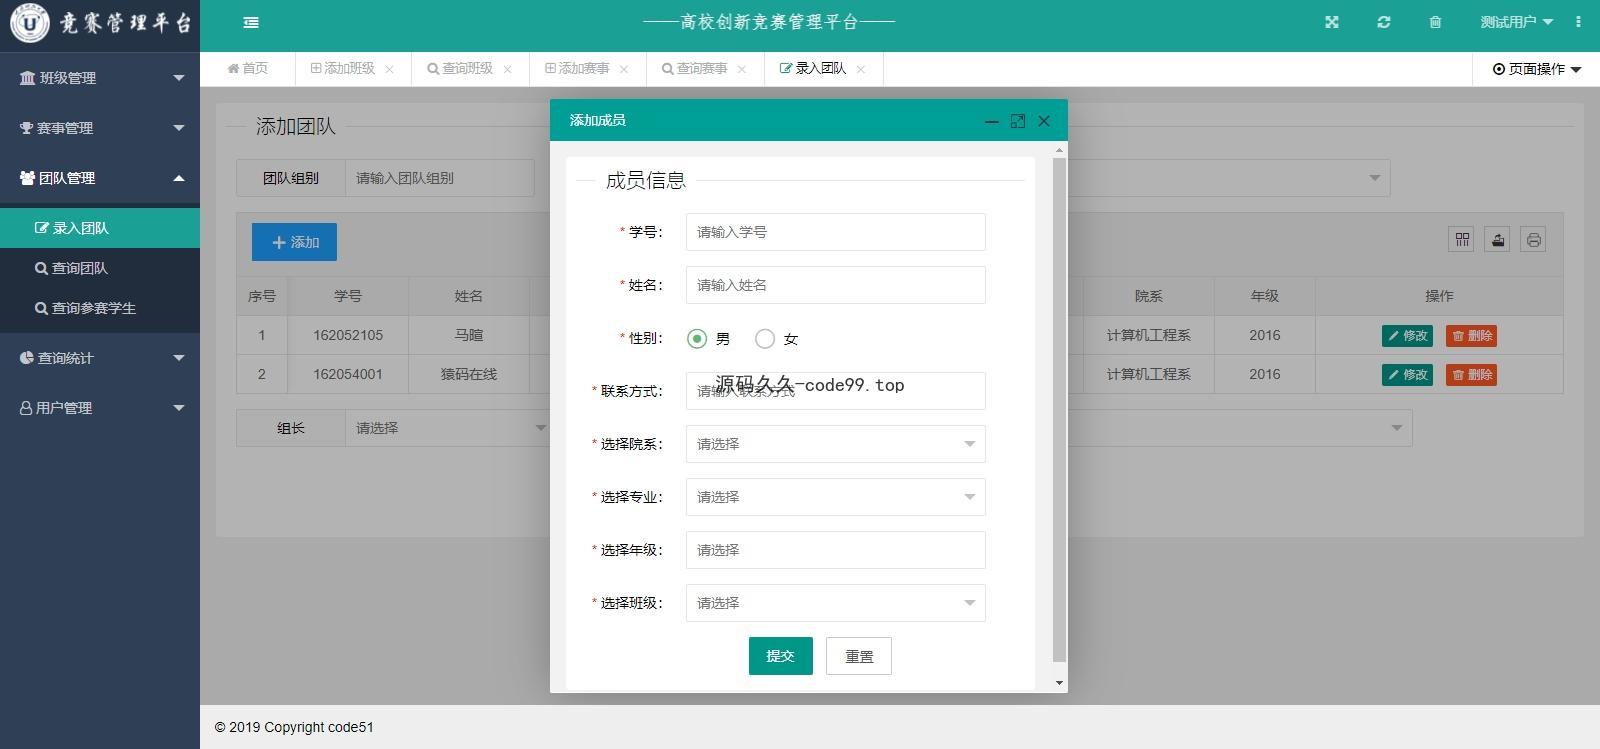Open 查询团队 in sidebar
The width and height of the screenshot is (1600, 749).
100,268
